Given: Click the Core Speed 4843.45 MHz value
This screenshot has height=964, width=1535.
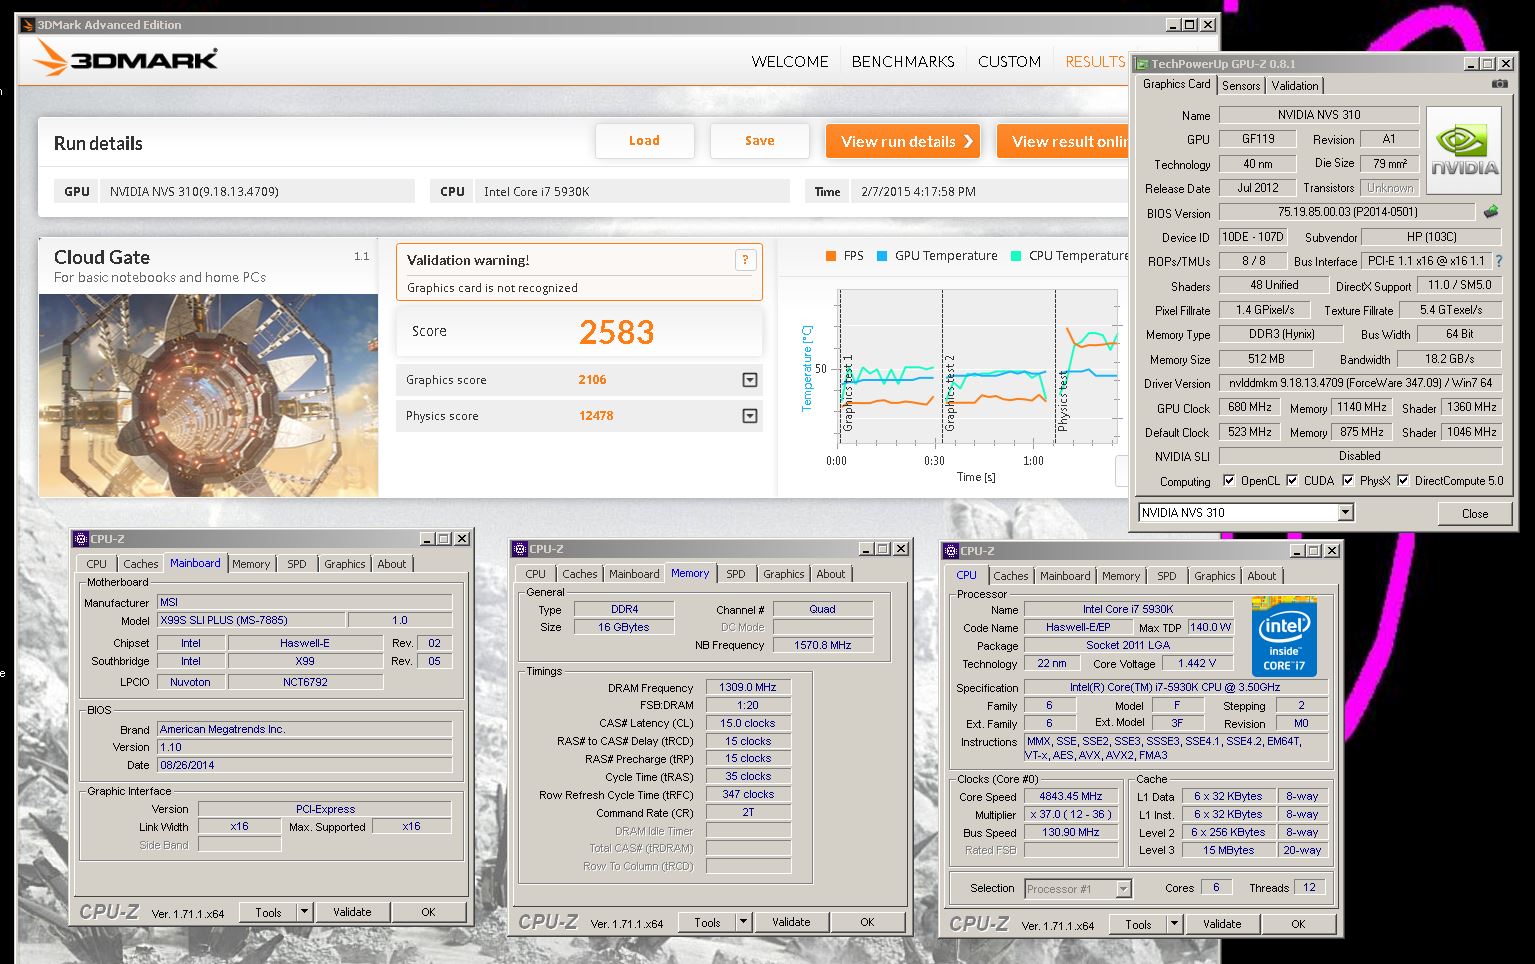Looking at the screenshot, I should pos(1071,797).
